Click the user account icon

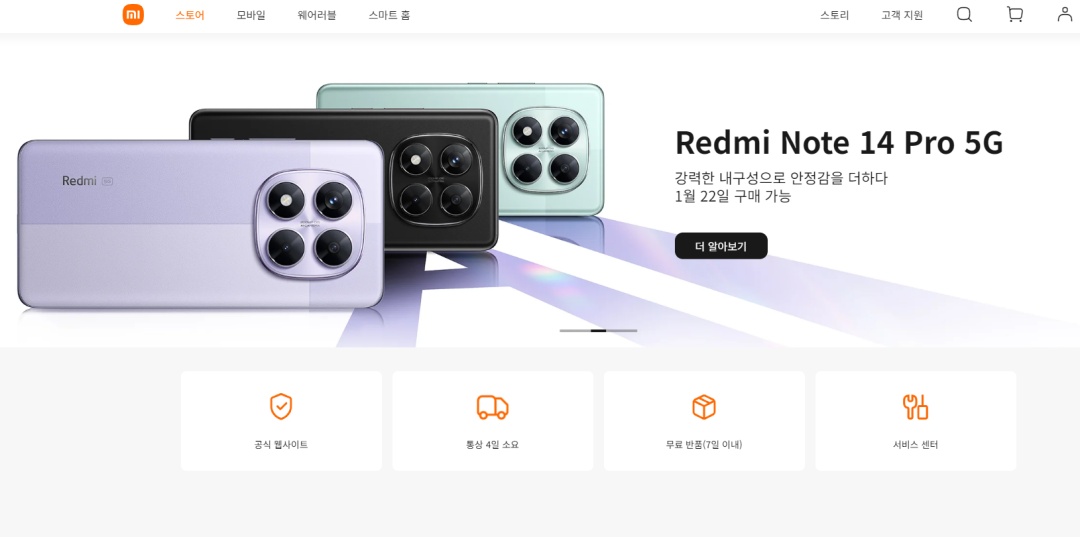pos(1065,14)
